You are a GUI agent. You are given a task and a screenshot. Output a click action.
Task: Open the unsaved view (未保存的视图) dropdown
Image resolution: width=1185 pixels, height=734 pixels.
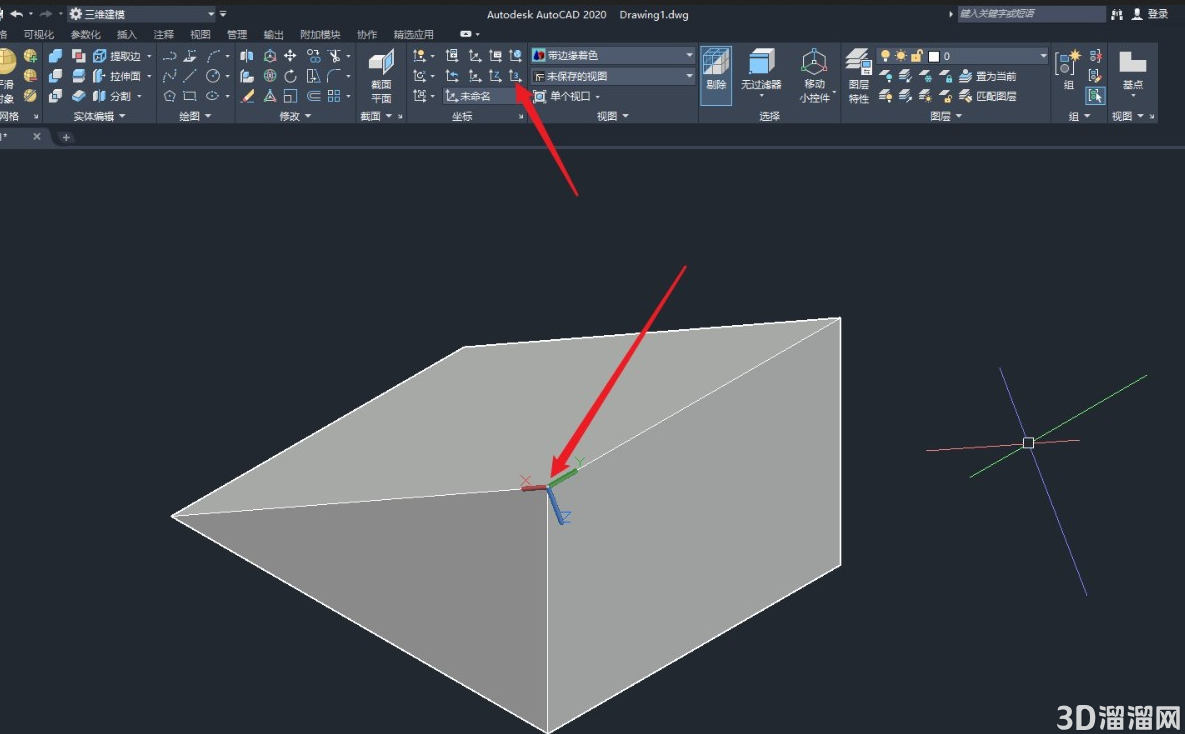pyautogui.click(x=613, y=76)
